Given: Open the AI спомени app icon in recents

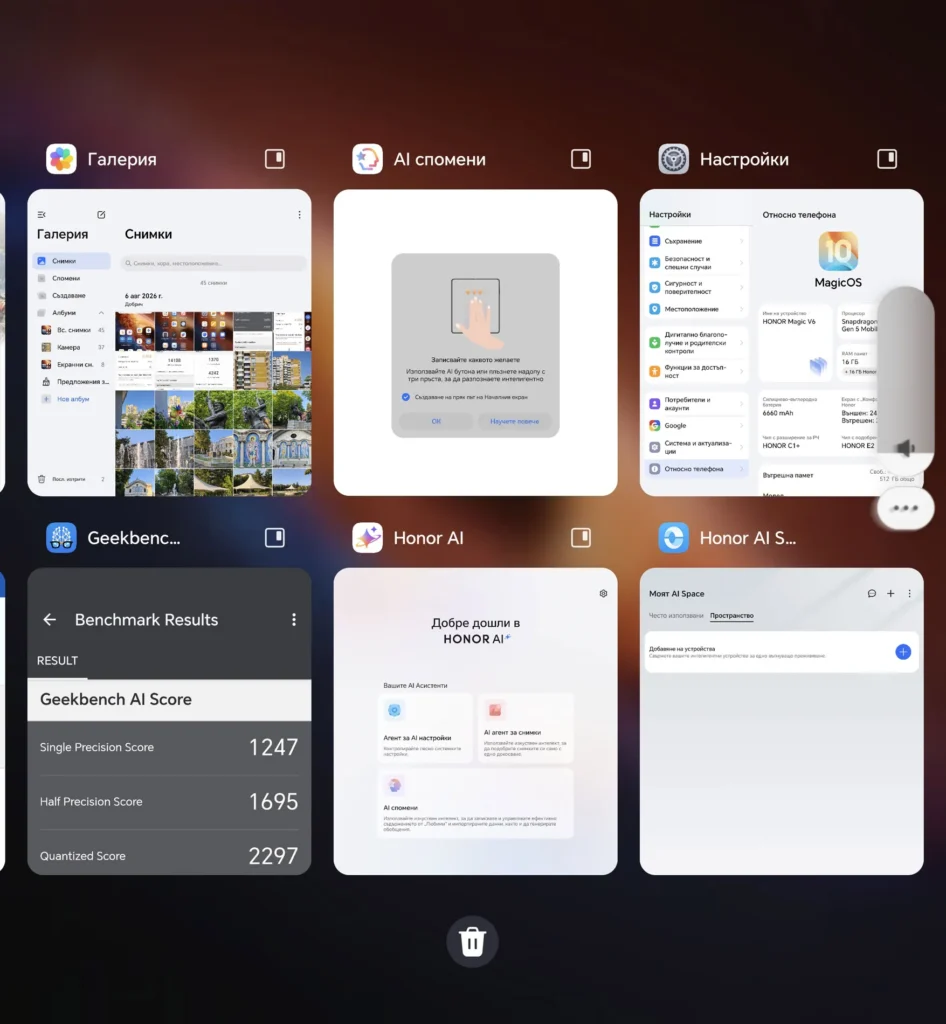Looking at the screenshot, I should [368, 159].
